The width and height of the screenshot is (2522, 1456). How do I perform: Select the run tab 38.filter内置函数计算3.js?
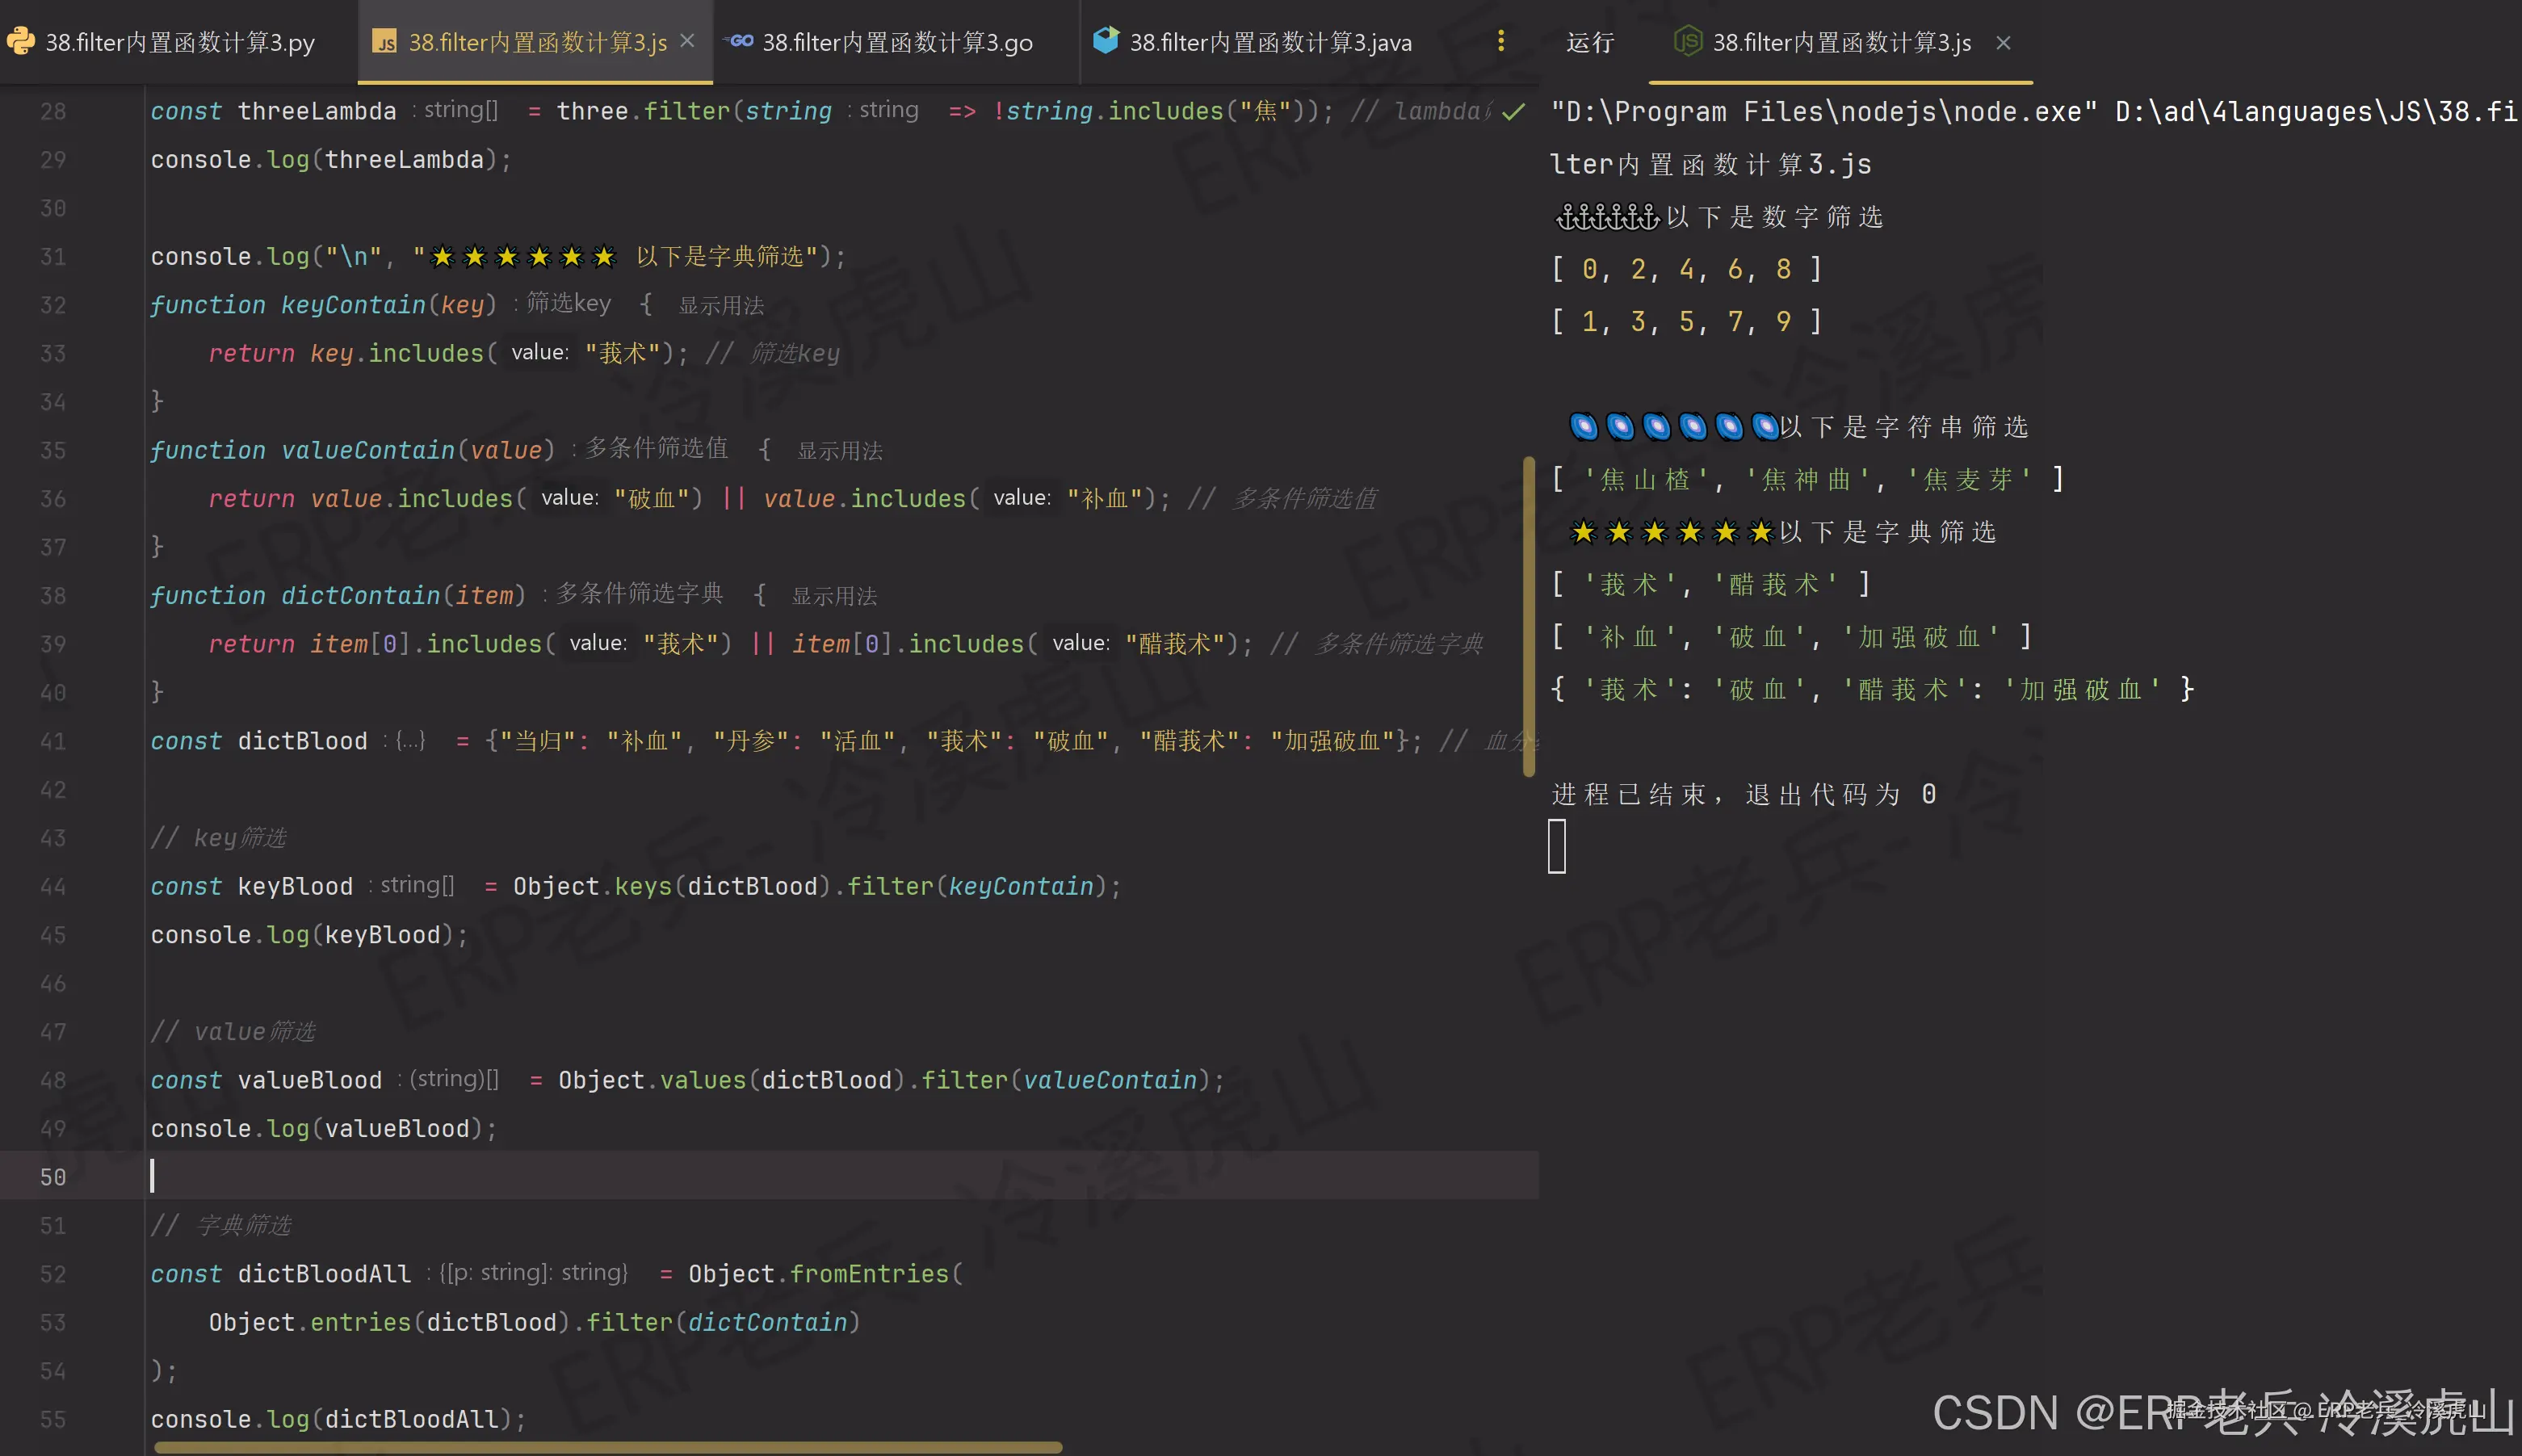click(x=1841, y=43)
